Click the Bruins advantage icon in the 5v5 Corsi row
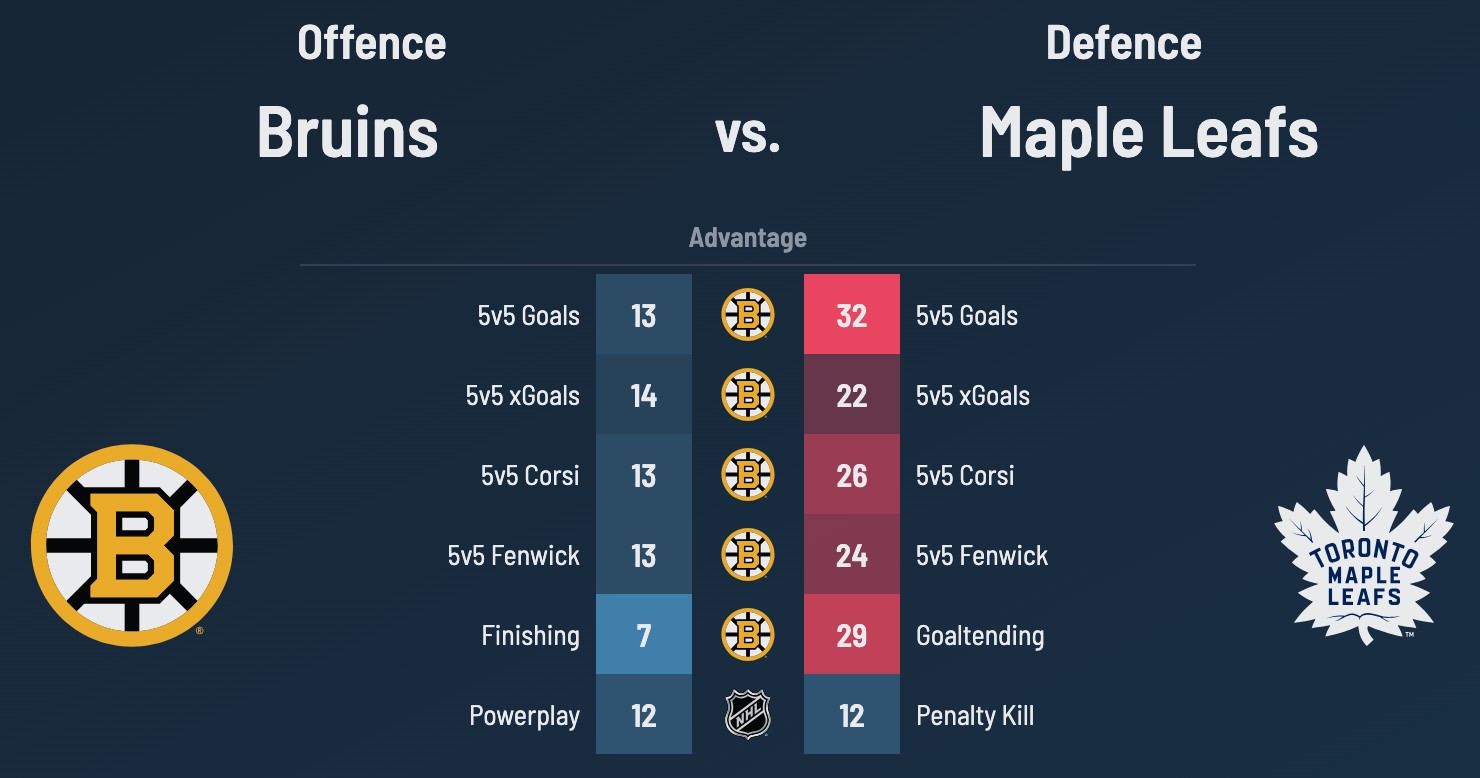 [x=748, y=475]
